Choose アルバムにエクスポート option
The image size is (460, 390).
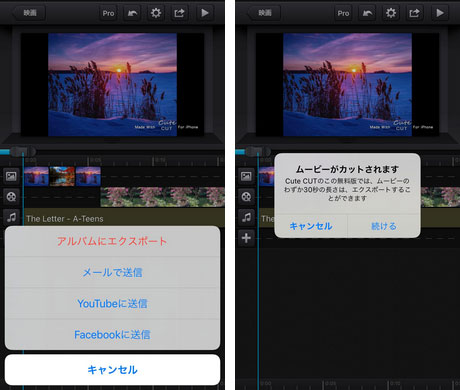(x=112, y=241)
